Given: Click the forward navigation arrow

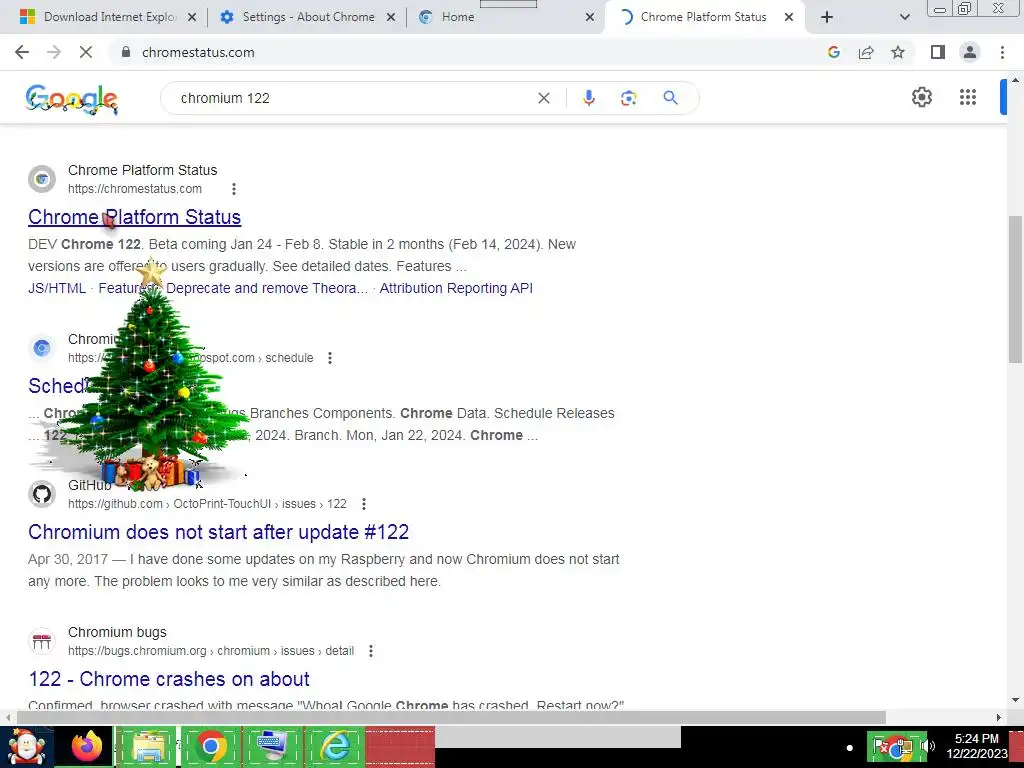Looking at the screenshot, I should (x=54, y=52).
